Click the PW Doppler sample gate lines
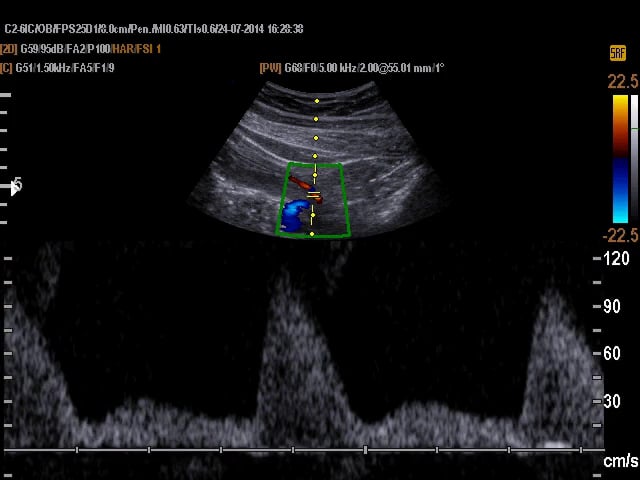The width and height of the screenshot is (640, 480). coord(313,196)
